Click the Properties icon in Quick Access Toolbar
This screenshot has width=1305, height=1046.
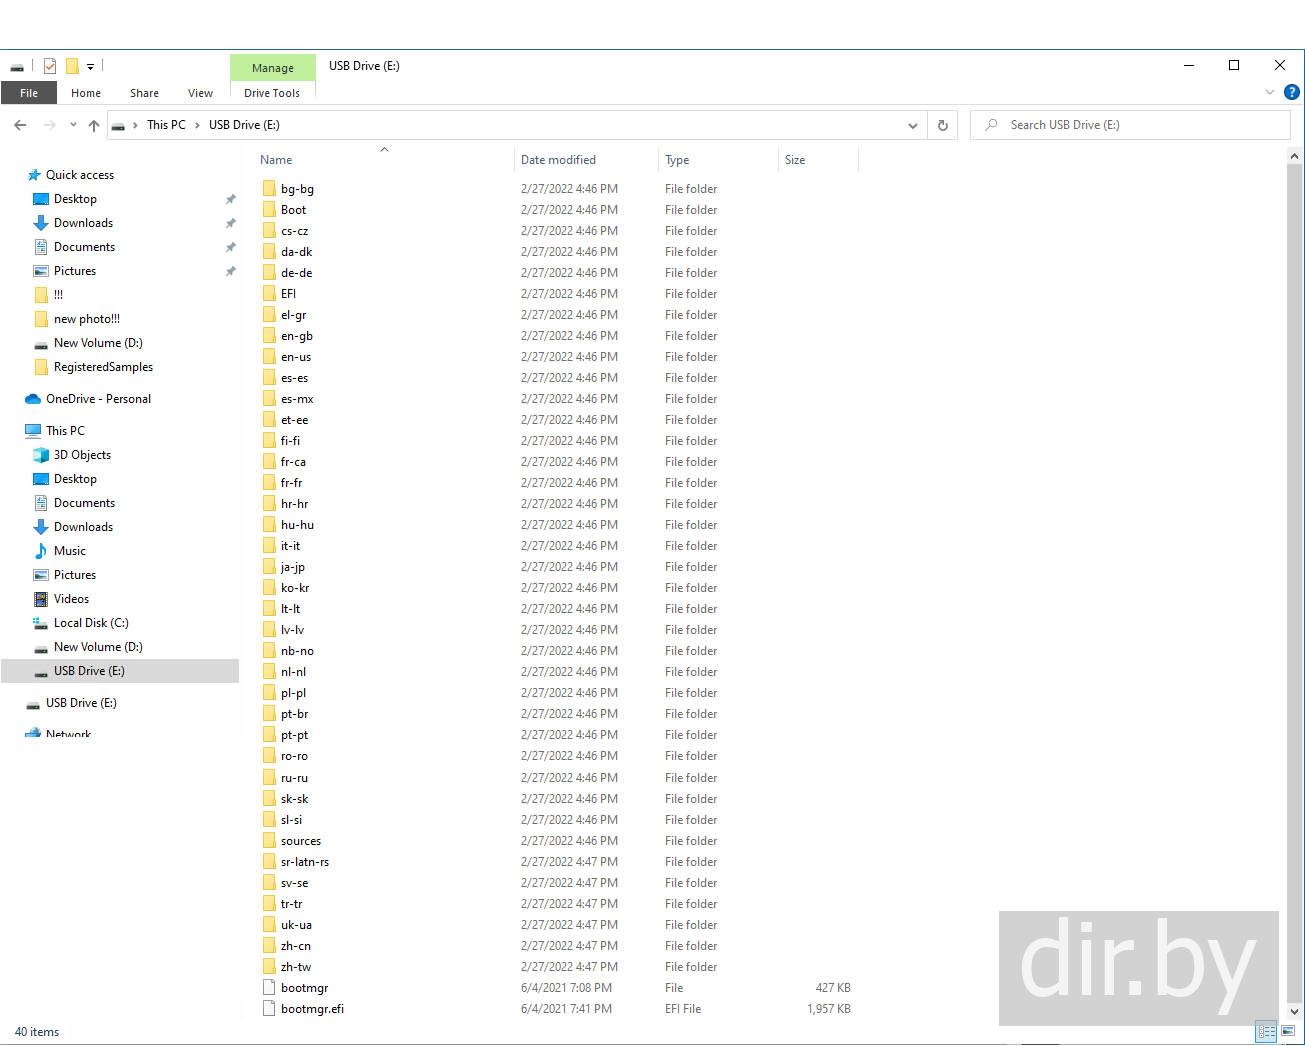(49, 66)
